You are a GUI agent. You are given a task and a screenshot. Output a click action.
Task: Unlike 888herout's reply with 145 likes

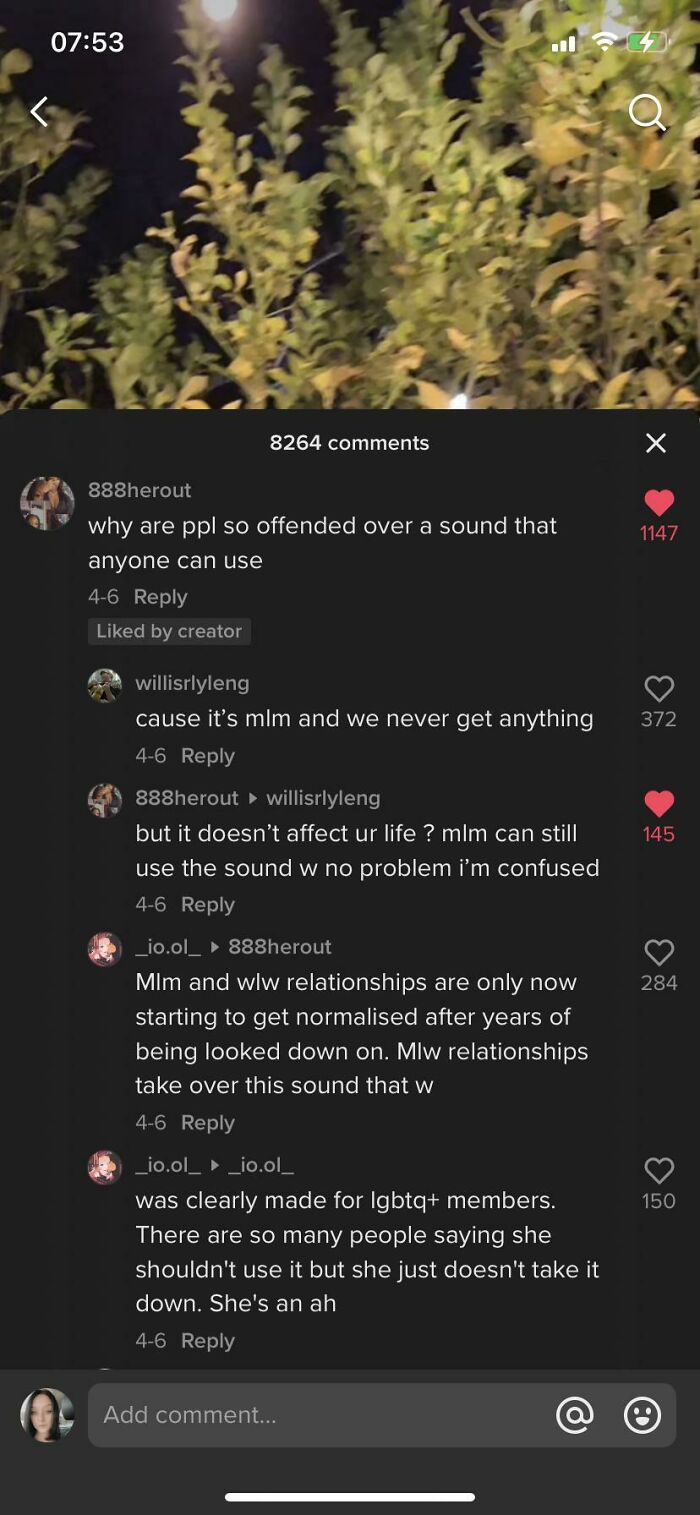point(659,803)
